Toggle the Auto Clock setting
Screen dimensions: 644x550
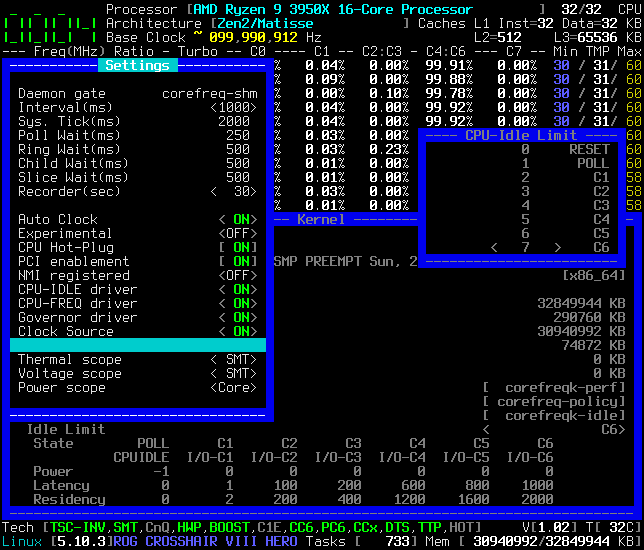[x=238, y=219]
